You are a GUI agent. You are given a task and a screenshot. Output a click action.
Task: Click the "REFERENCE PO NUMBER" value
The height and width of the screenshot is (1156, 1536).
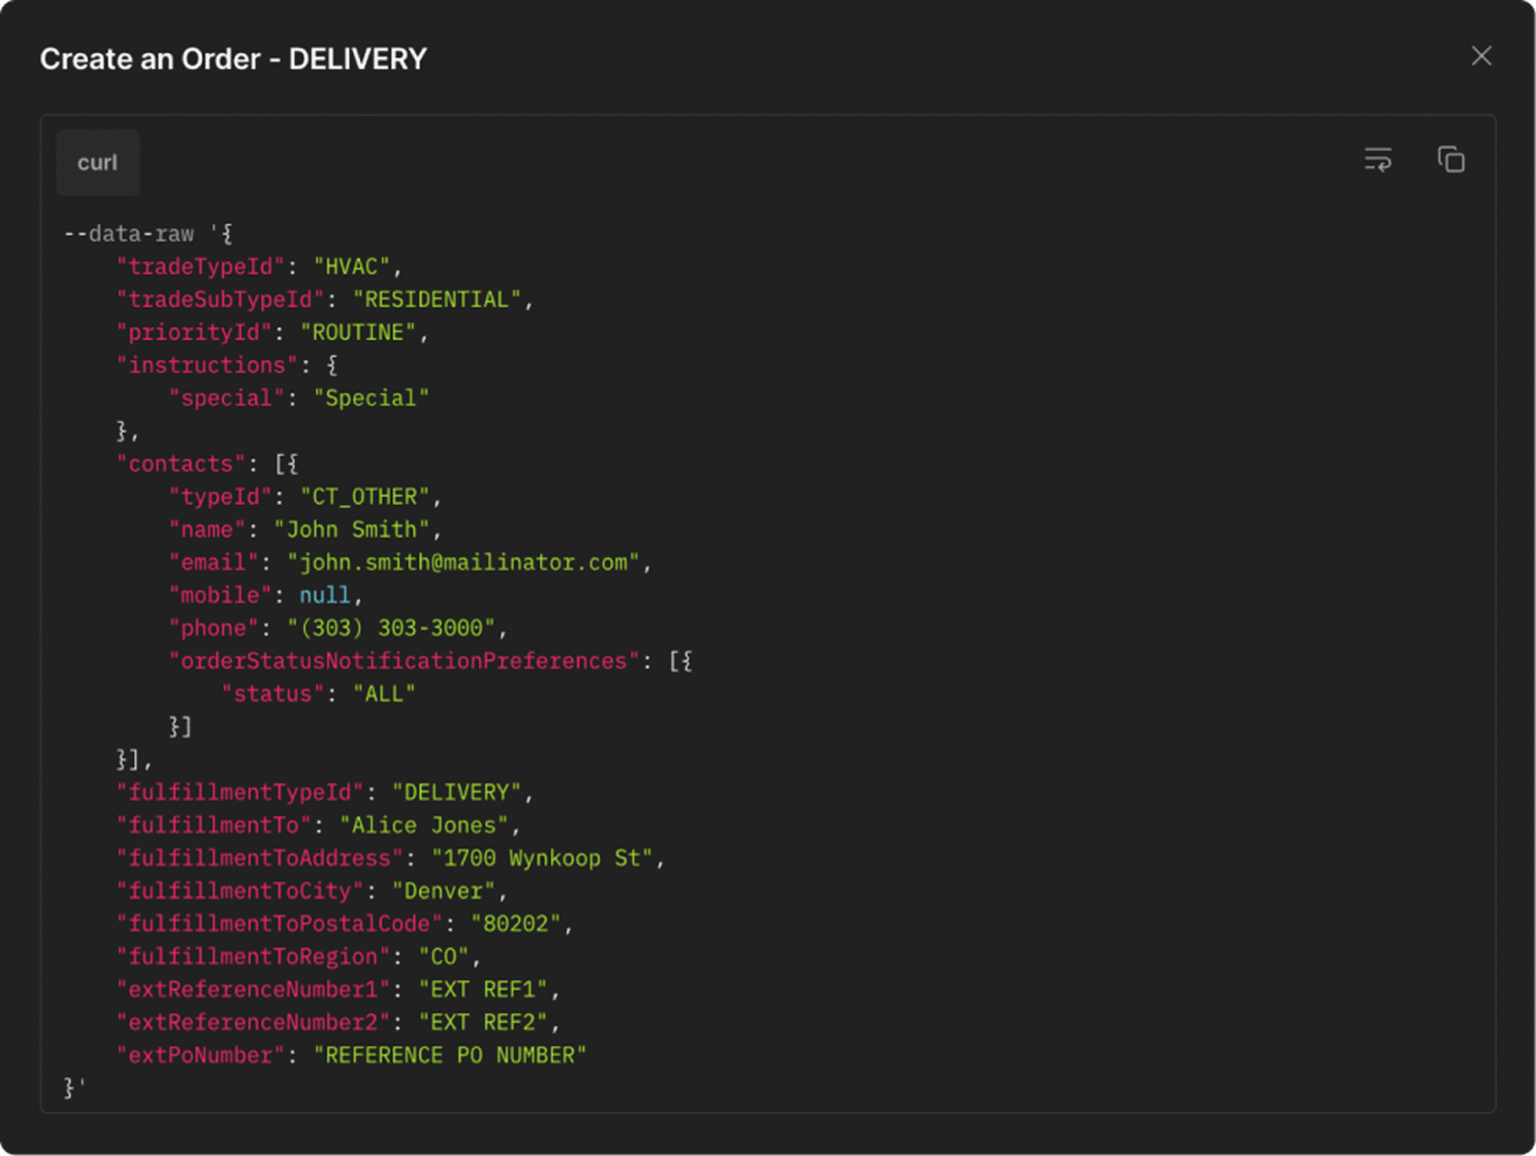coord(449,1056)
